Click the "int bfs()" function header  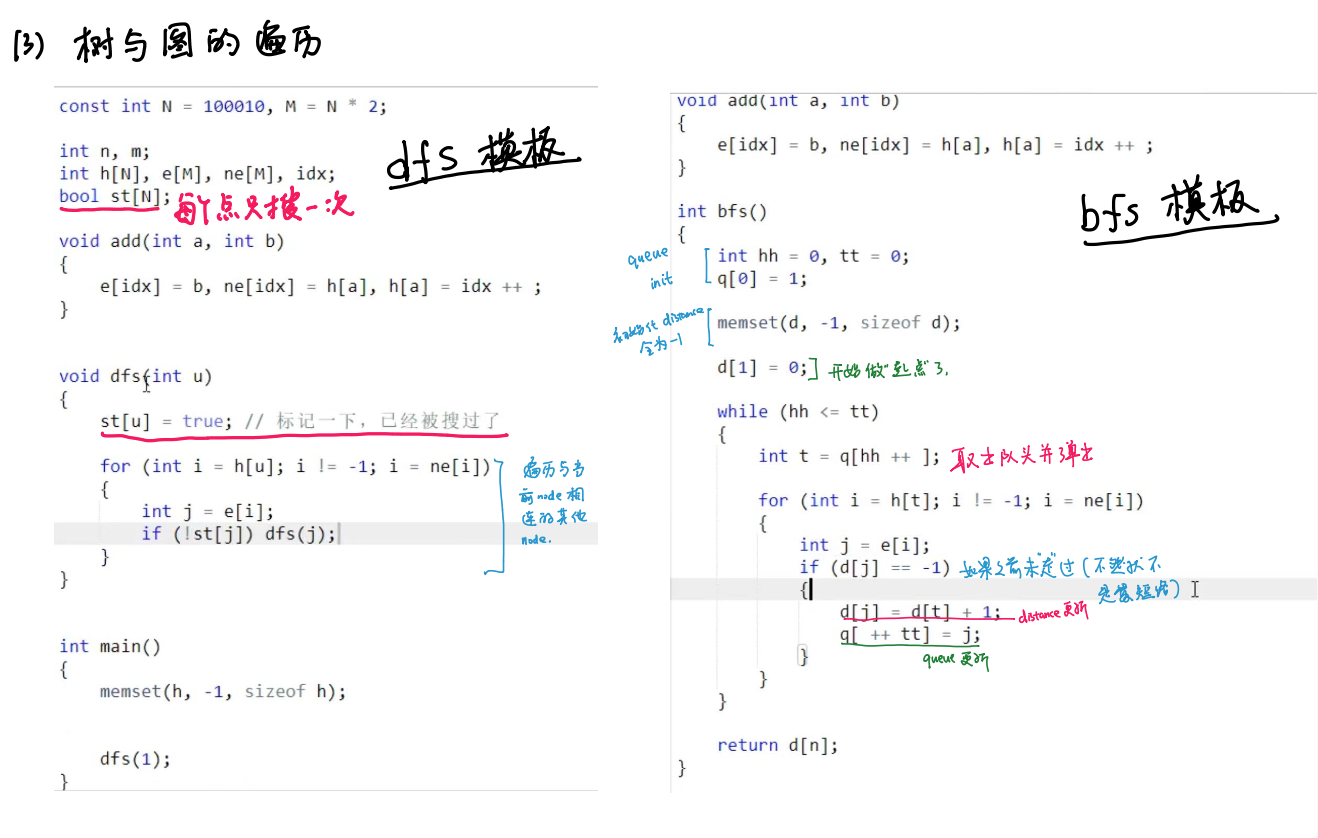pyautogui.click(x=722, y=211)
